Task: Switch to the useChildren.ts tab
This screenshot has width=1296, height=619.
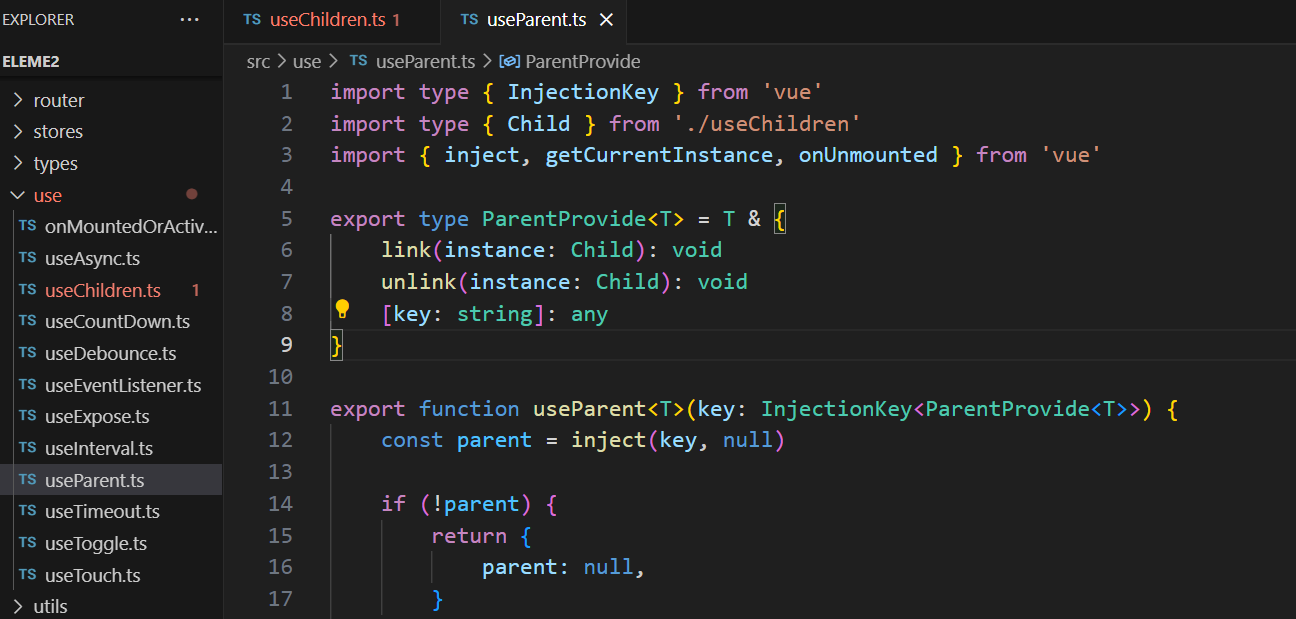Action: pyautogui.click(x=328, y=20)
